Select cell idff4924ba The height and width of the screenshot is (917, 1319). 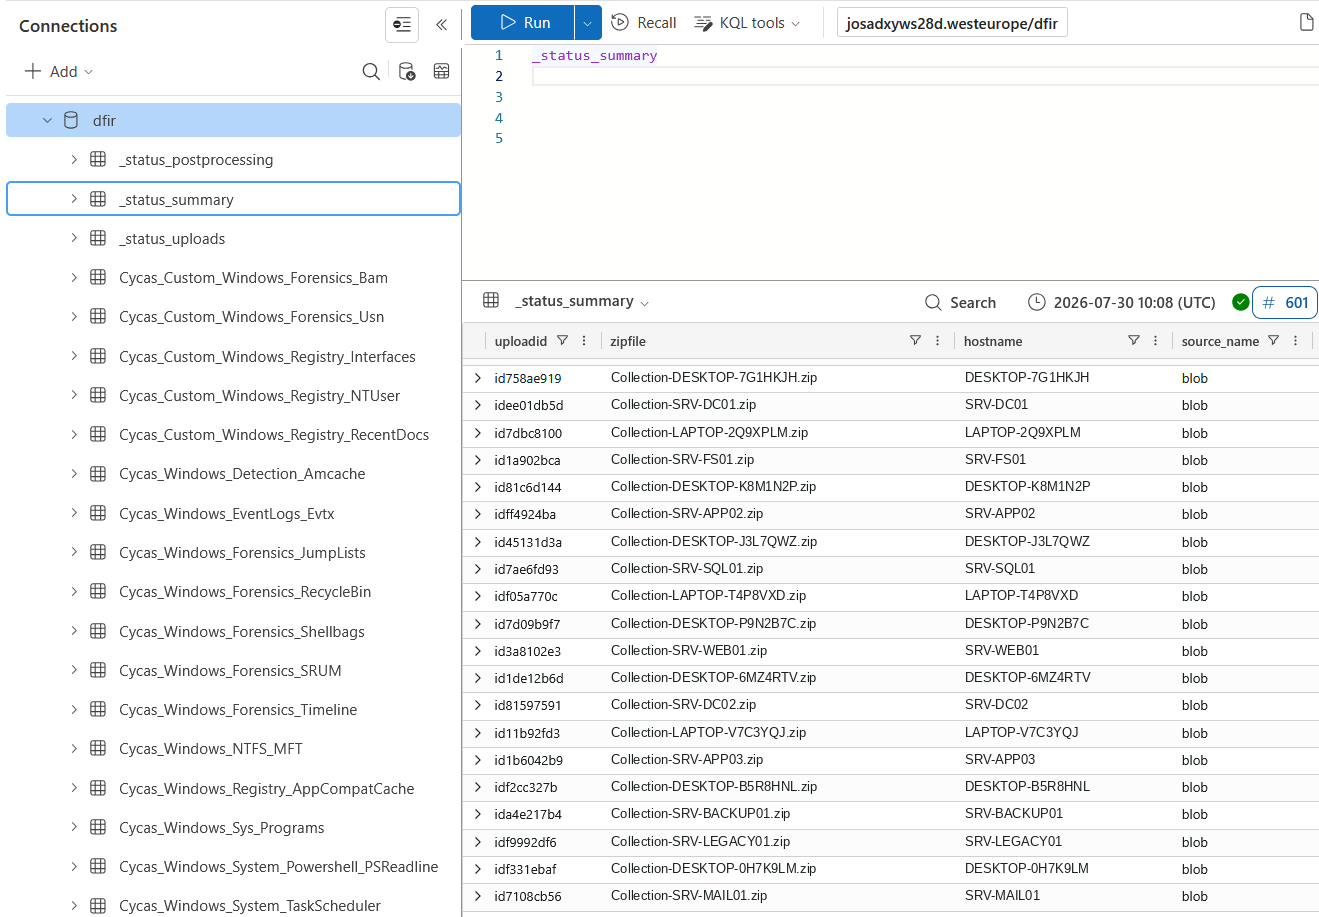tap(525, 514)
